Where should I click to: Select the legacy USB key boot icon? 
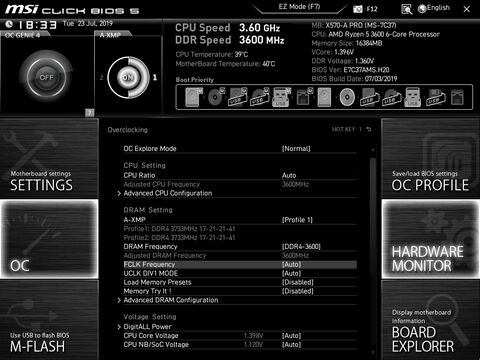pyautogui.click(x=413, y=97)
